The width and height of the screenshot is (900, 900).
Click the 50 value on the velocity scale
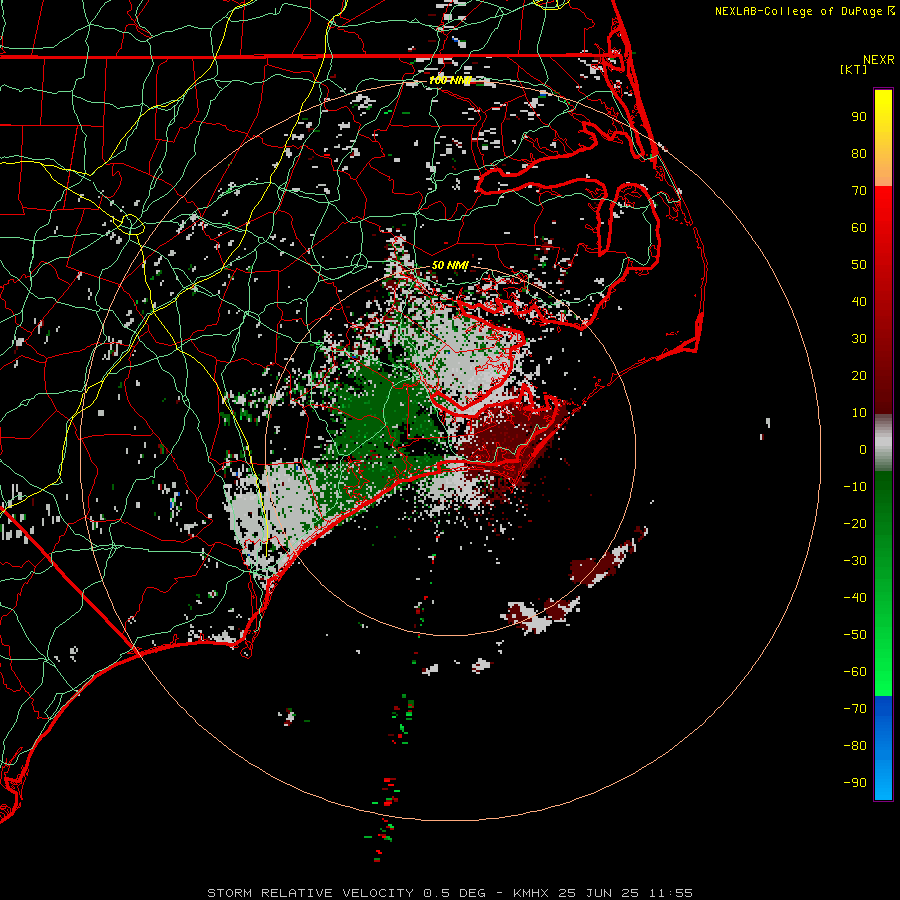[859, 265]
